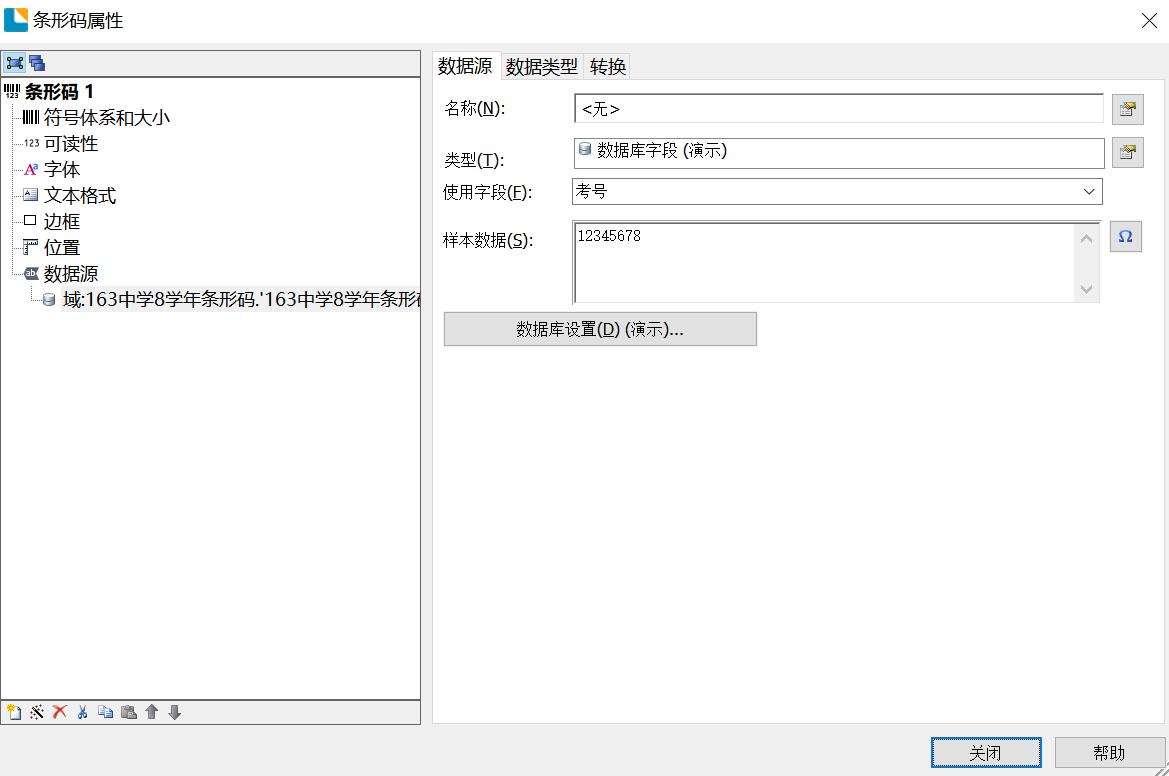Switch to the multiple objects view icon
The width and height of the screenshot is (1169, 776).
point(37,62)
